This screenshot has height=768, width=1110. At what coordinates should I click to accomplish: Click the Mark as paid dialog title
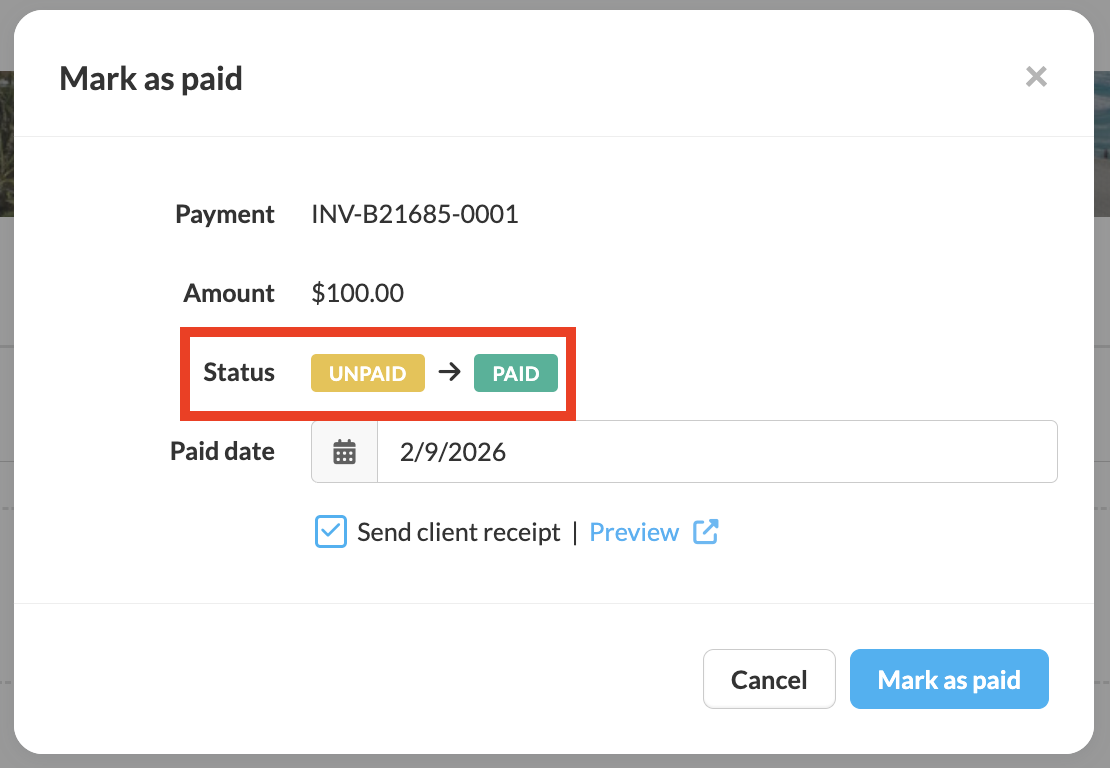(x=151, y=78)
